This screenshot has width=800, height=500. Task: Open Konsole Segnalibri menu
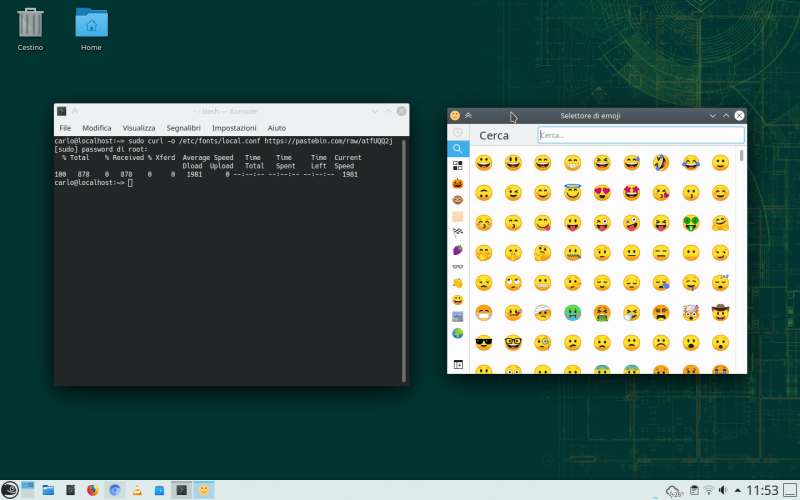click(184, 128)
